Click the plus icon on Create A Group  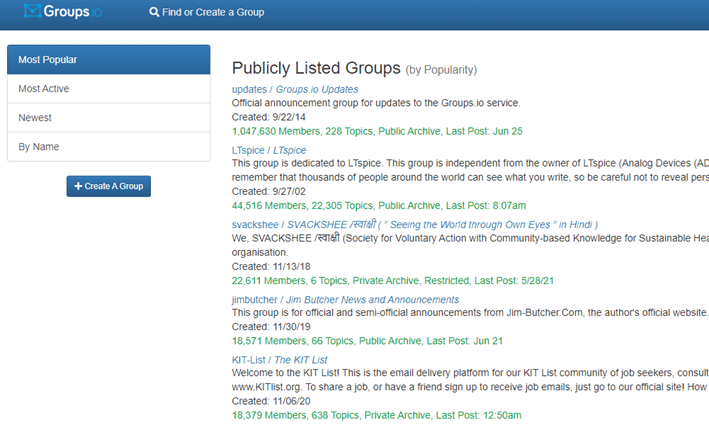click(78, 186)
